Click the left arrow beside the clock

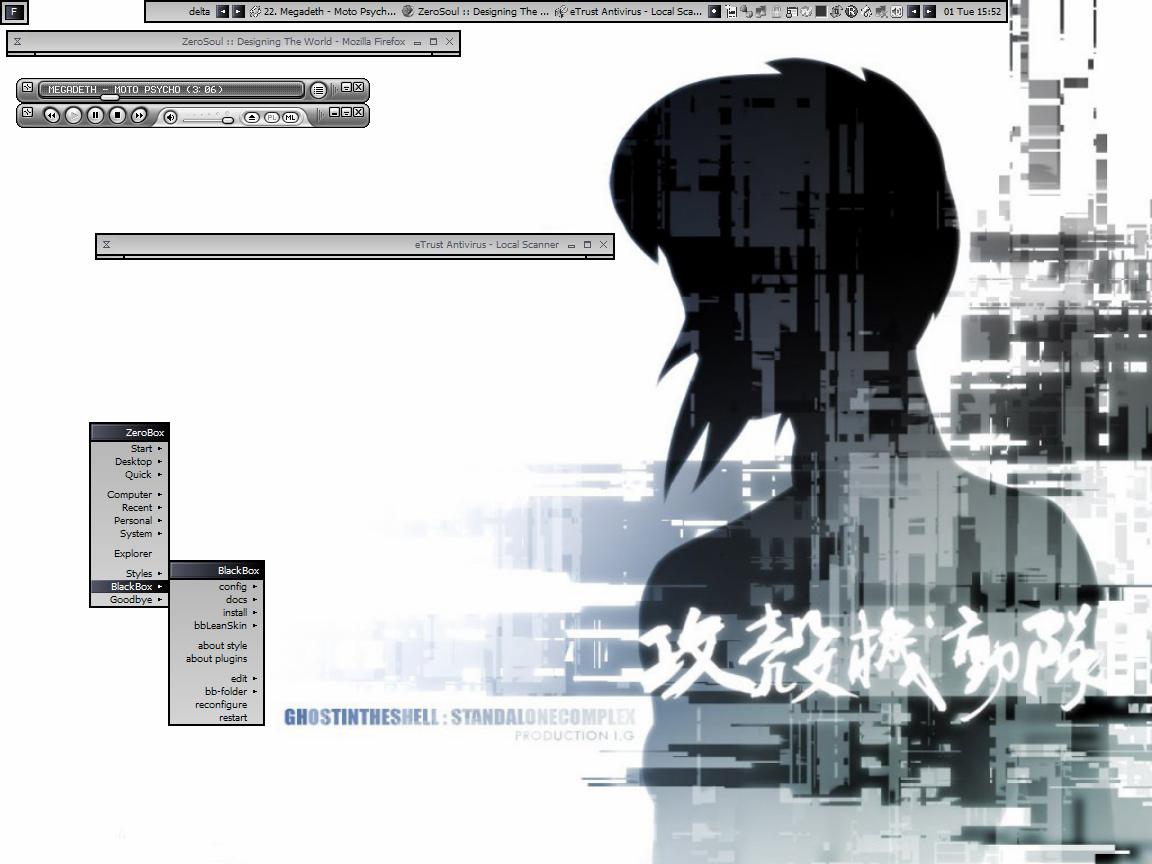coord(913,12)
